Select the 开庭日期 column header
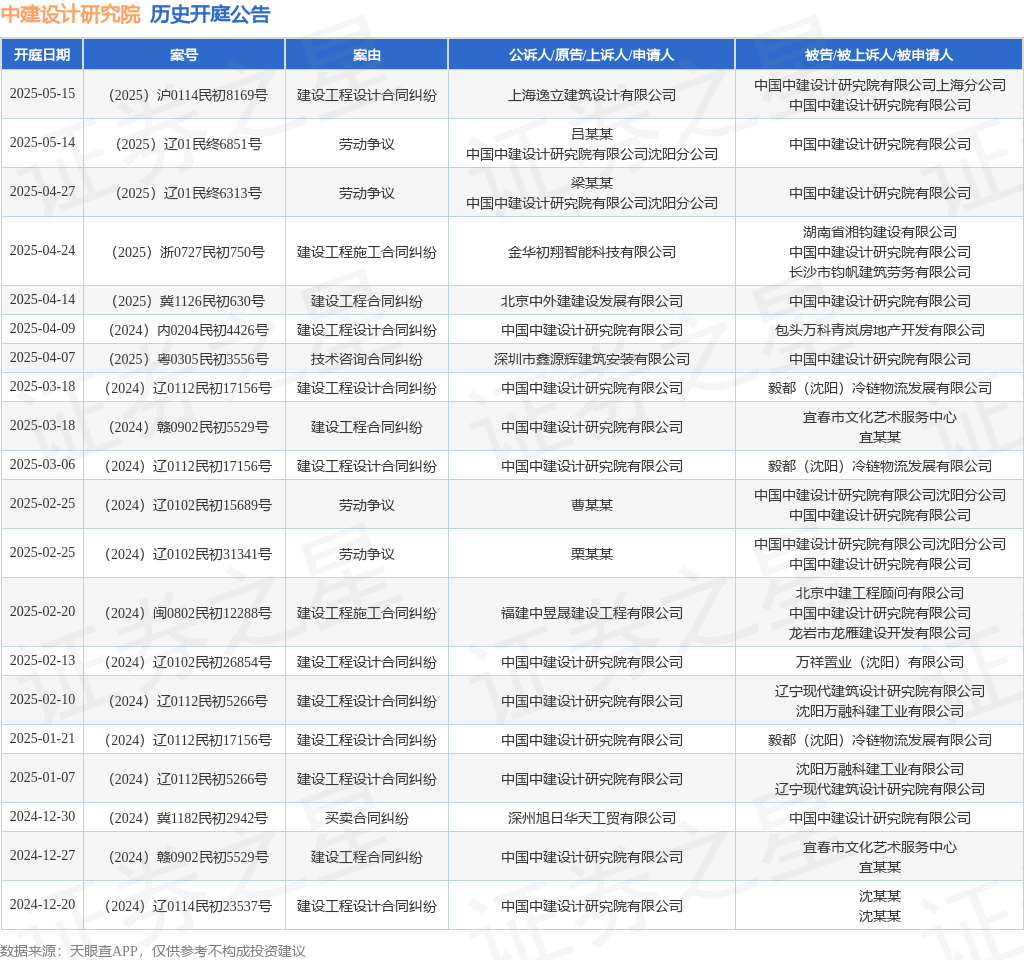1024x960 pixels. 42,55
